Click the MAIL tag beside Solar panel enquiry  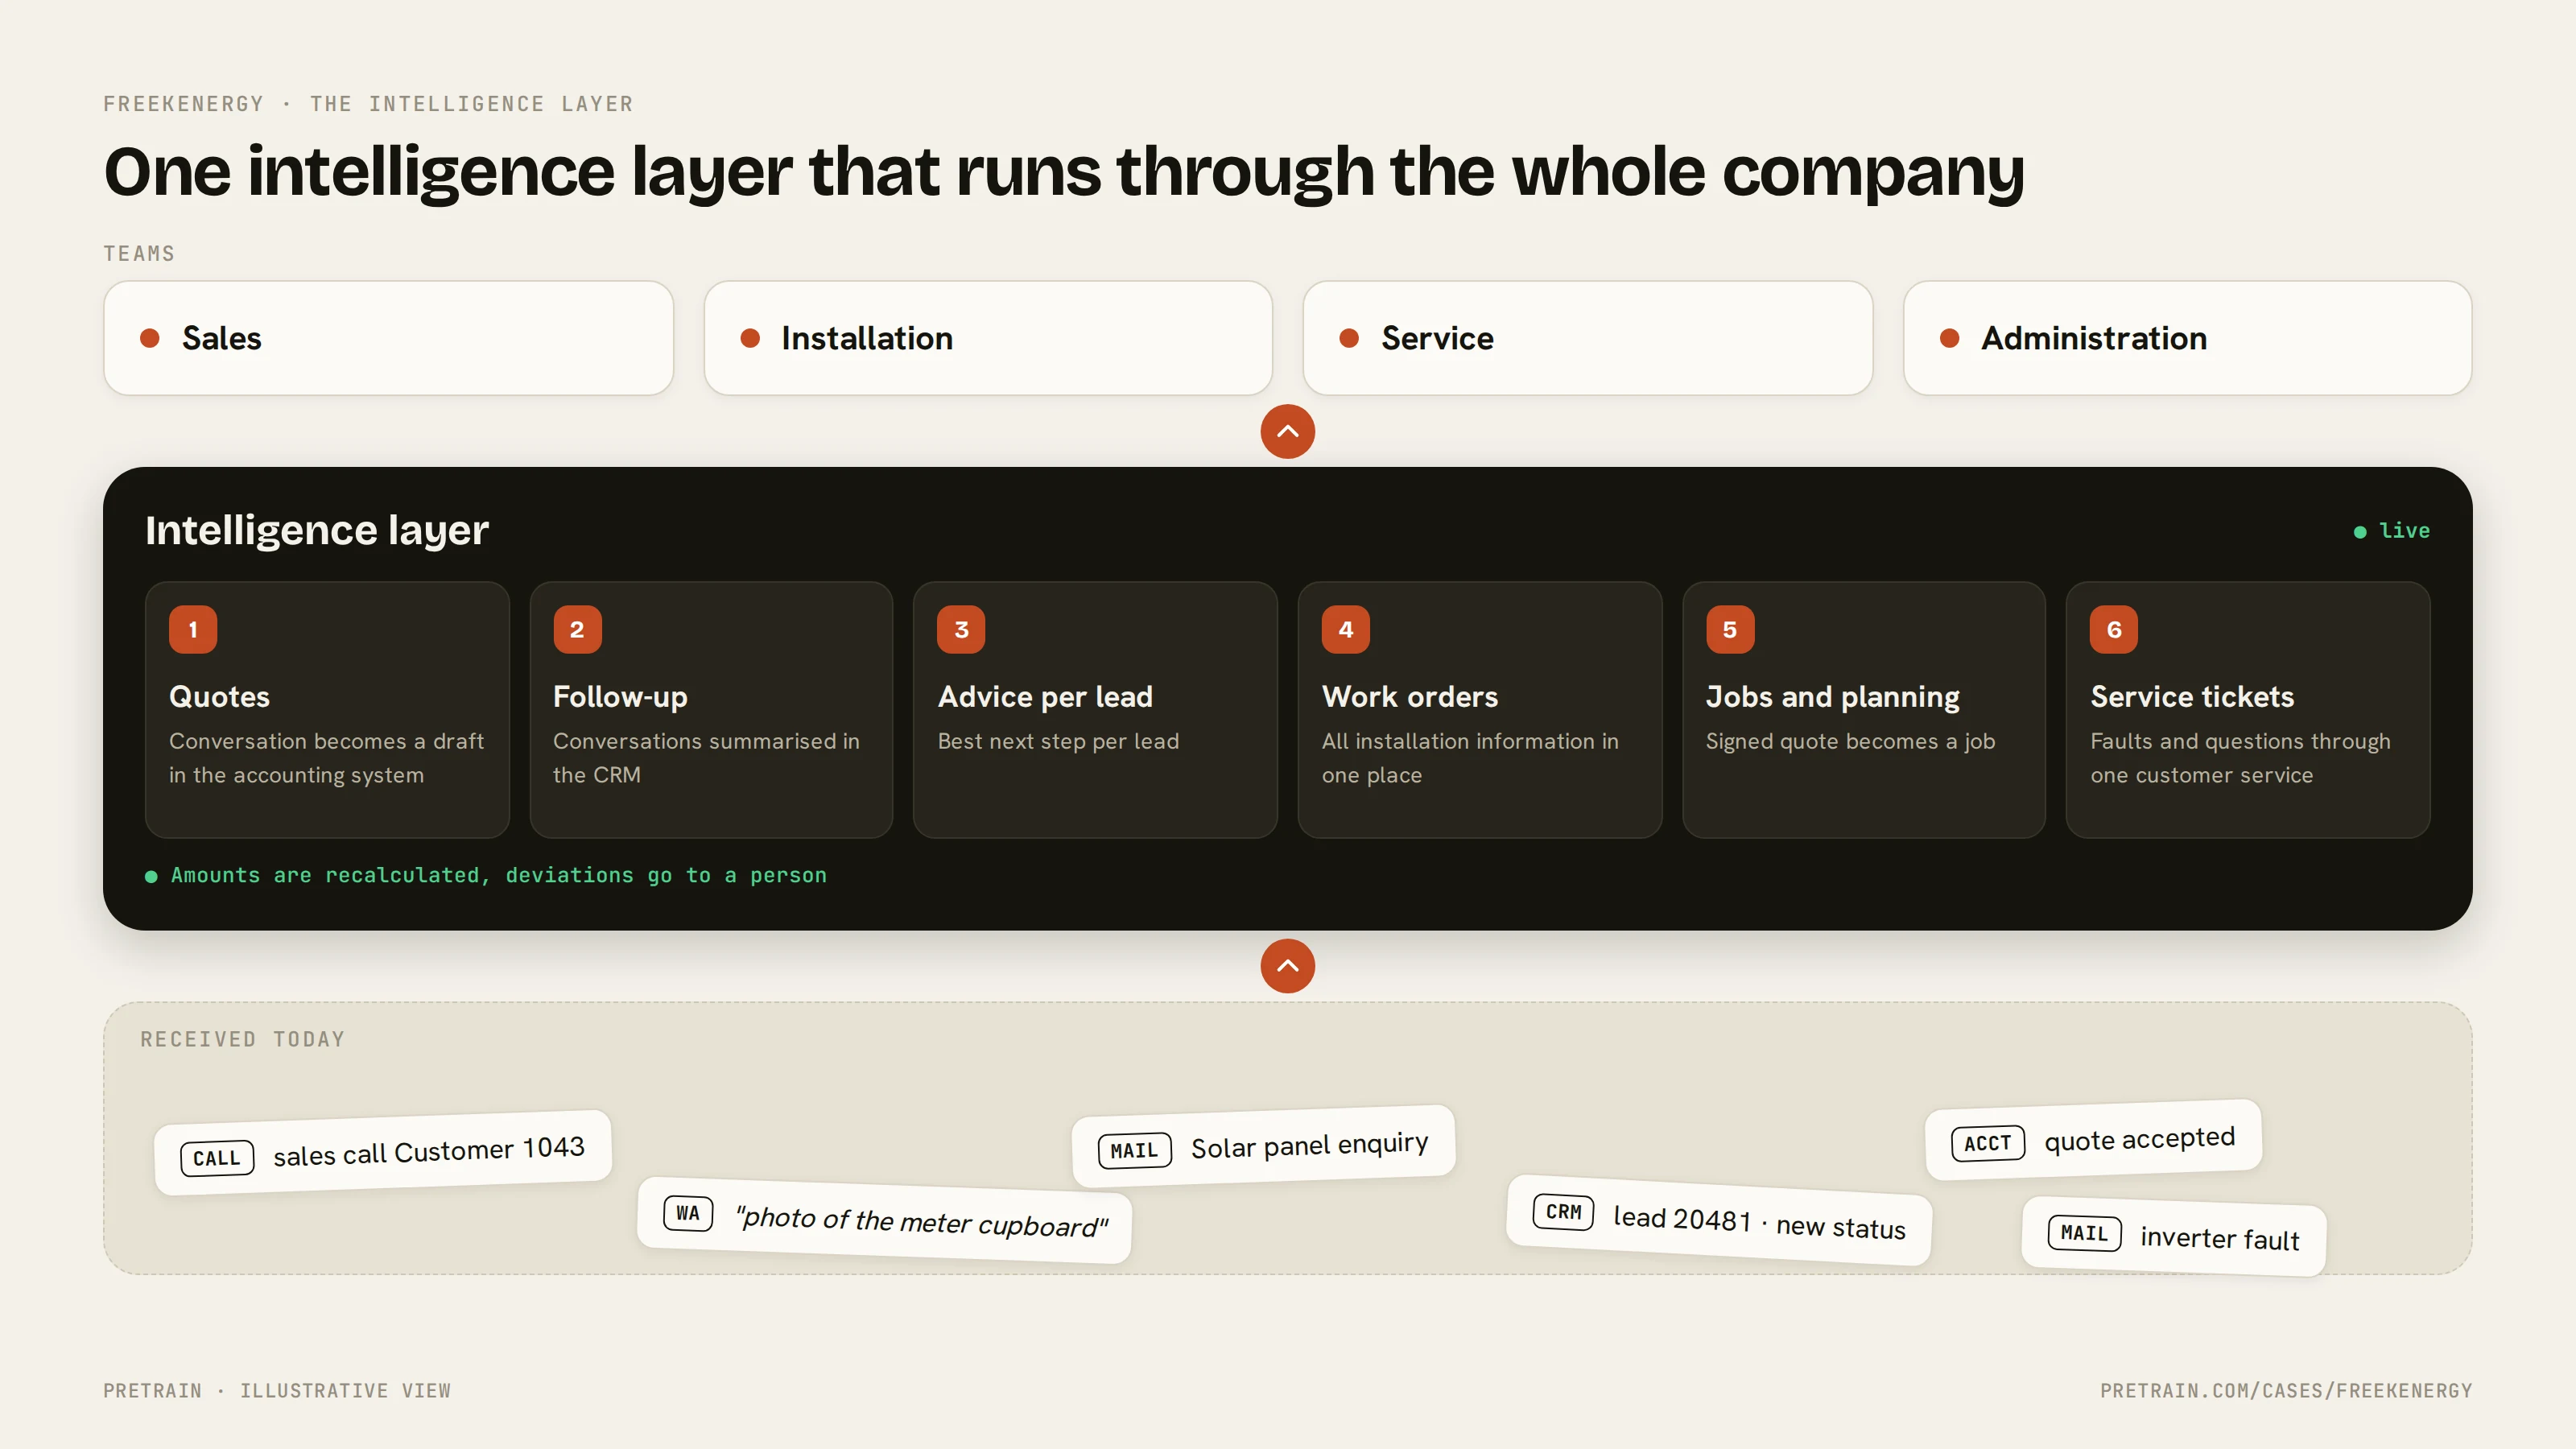tap(1134, 1150)
